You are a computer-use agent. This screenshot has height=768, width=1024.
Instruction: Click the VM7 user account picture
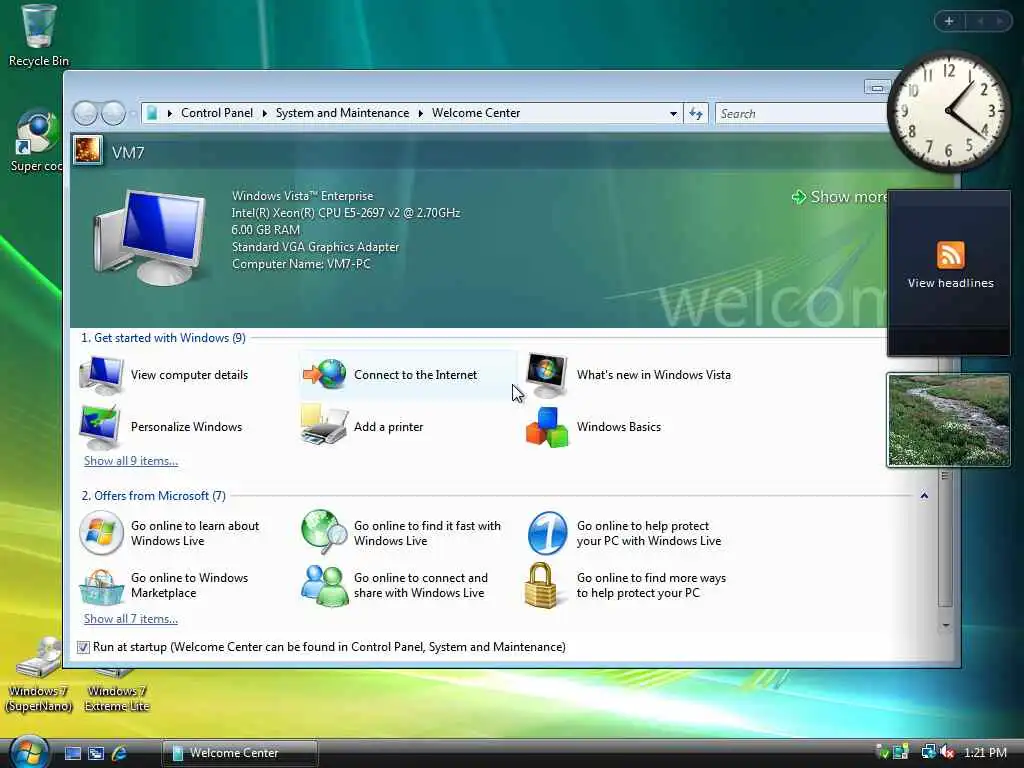88,150
